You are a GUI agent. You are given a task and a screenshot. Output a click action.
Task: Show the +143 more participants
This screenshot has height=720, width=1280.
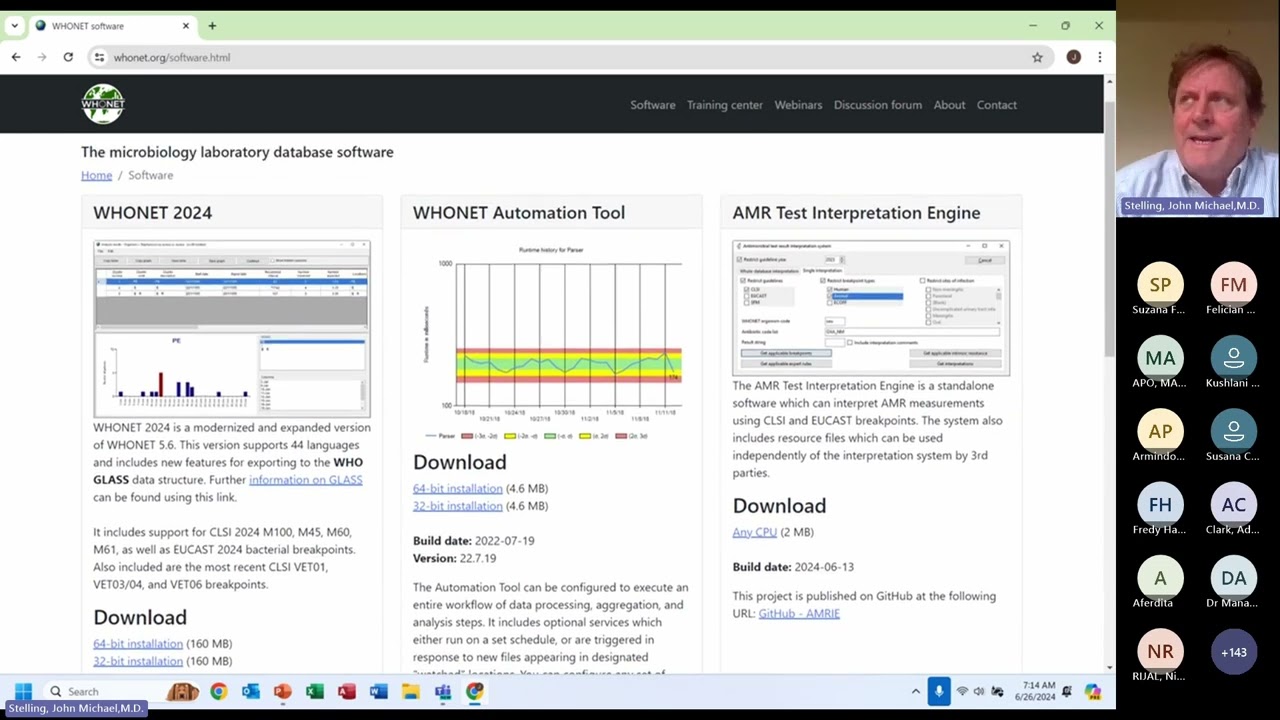[x=1233, y=652]
